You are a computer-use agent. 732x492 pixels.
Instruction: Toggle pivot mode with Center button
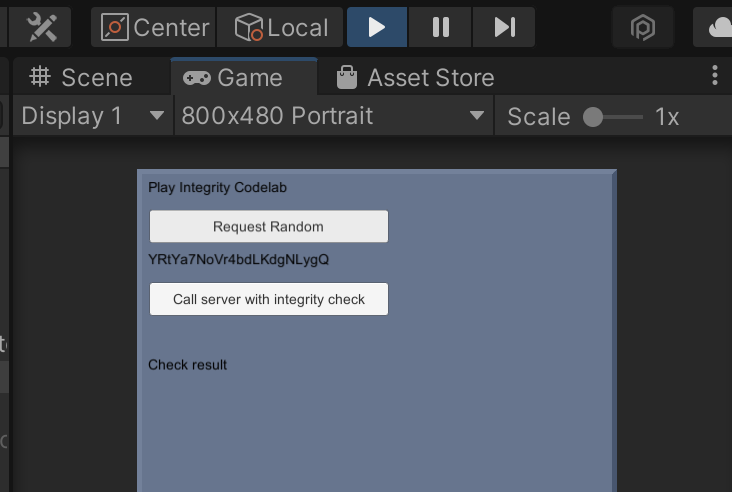[155, 27]
